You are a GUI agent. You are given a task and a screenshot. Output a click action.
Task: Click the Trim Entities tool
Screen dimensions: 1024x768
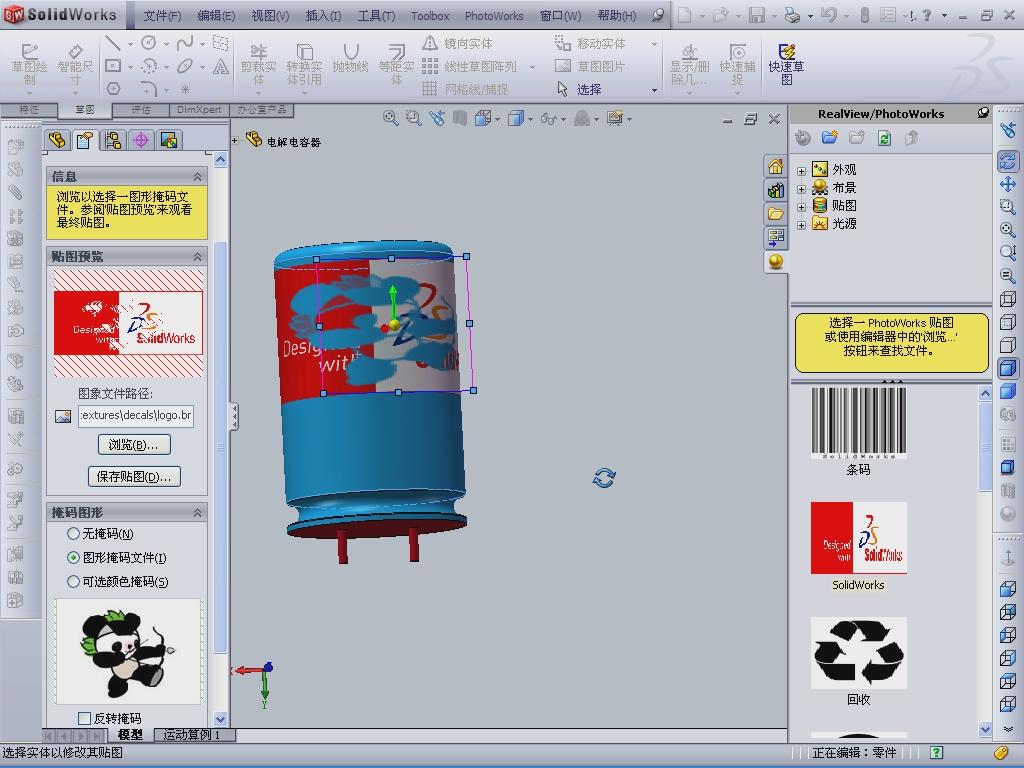pos(258,65)
